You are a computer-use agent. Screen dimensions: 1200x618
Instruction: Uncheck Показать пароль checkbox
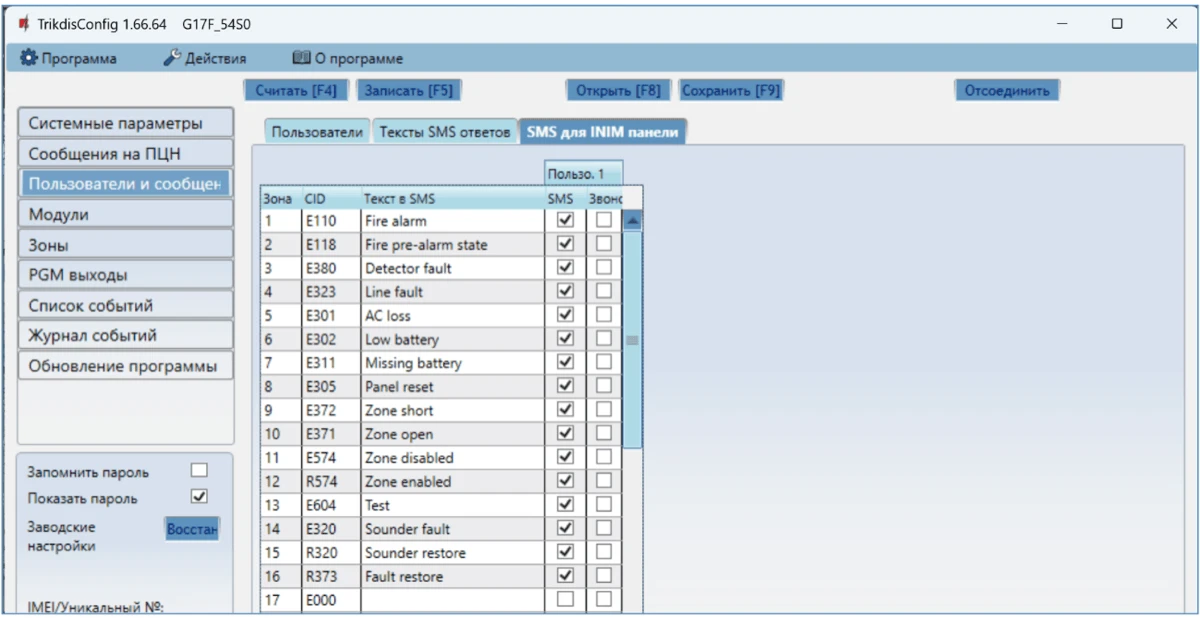(199, 497)
